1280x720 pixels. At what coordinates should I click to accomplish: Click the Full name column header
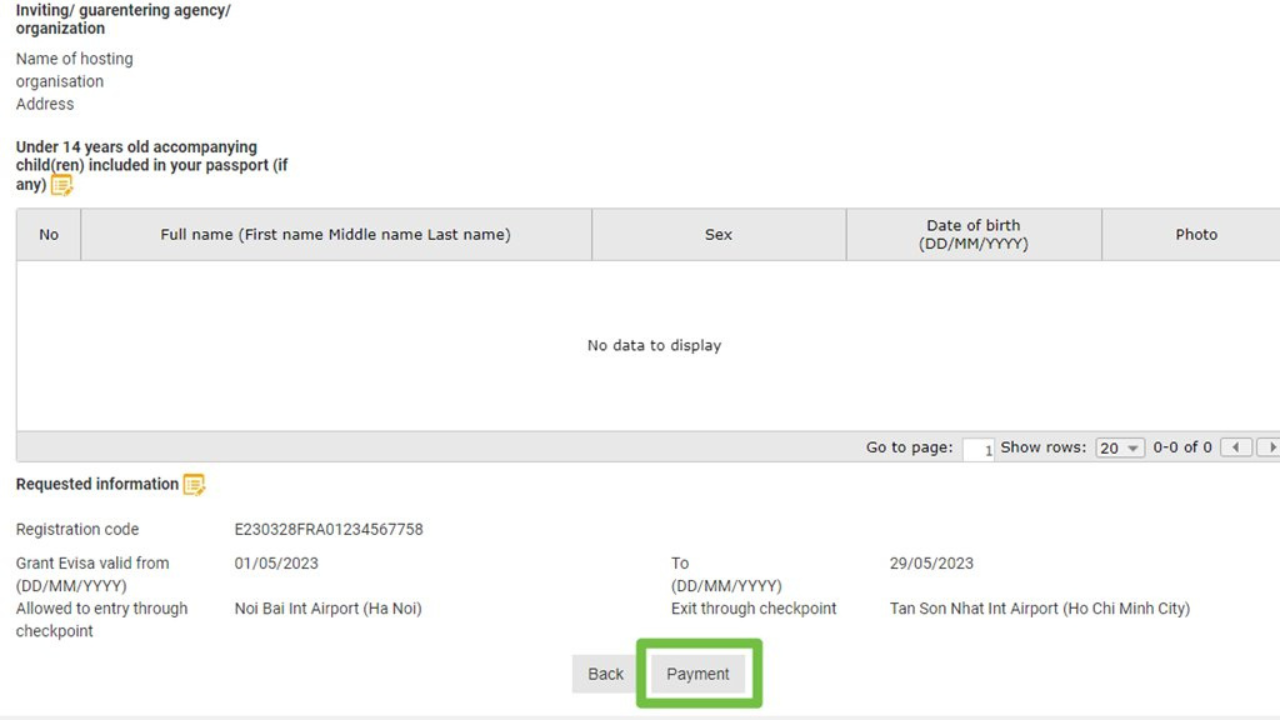coord(335,235)
